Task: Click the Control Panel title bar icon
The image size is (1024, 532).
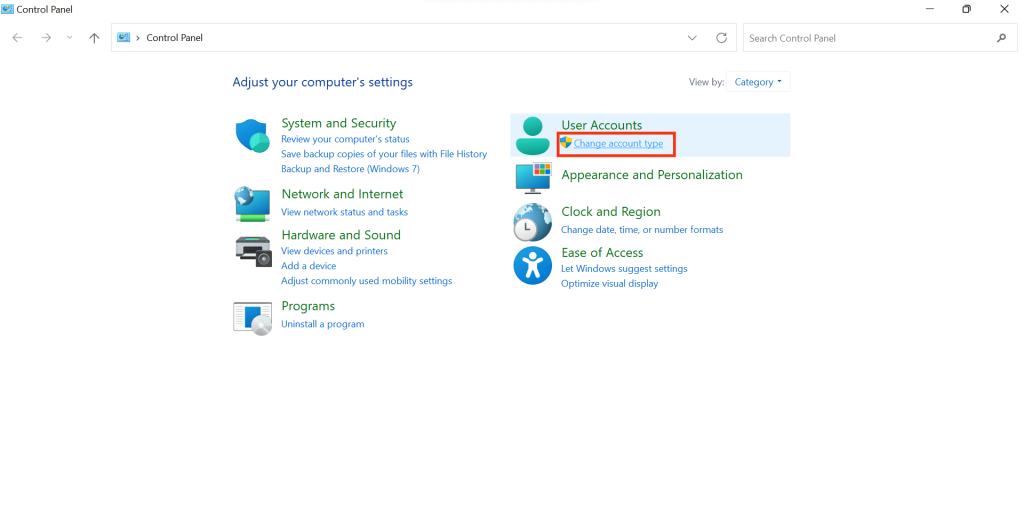Action: 7,9
